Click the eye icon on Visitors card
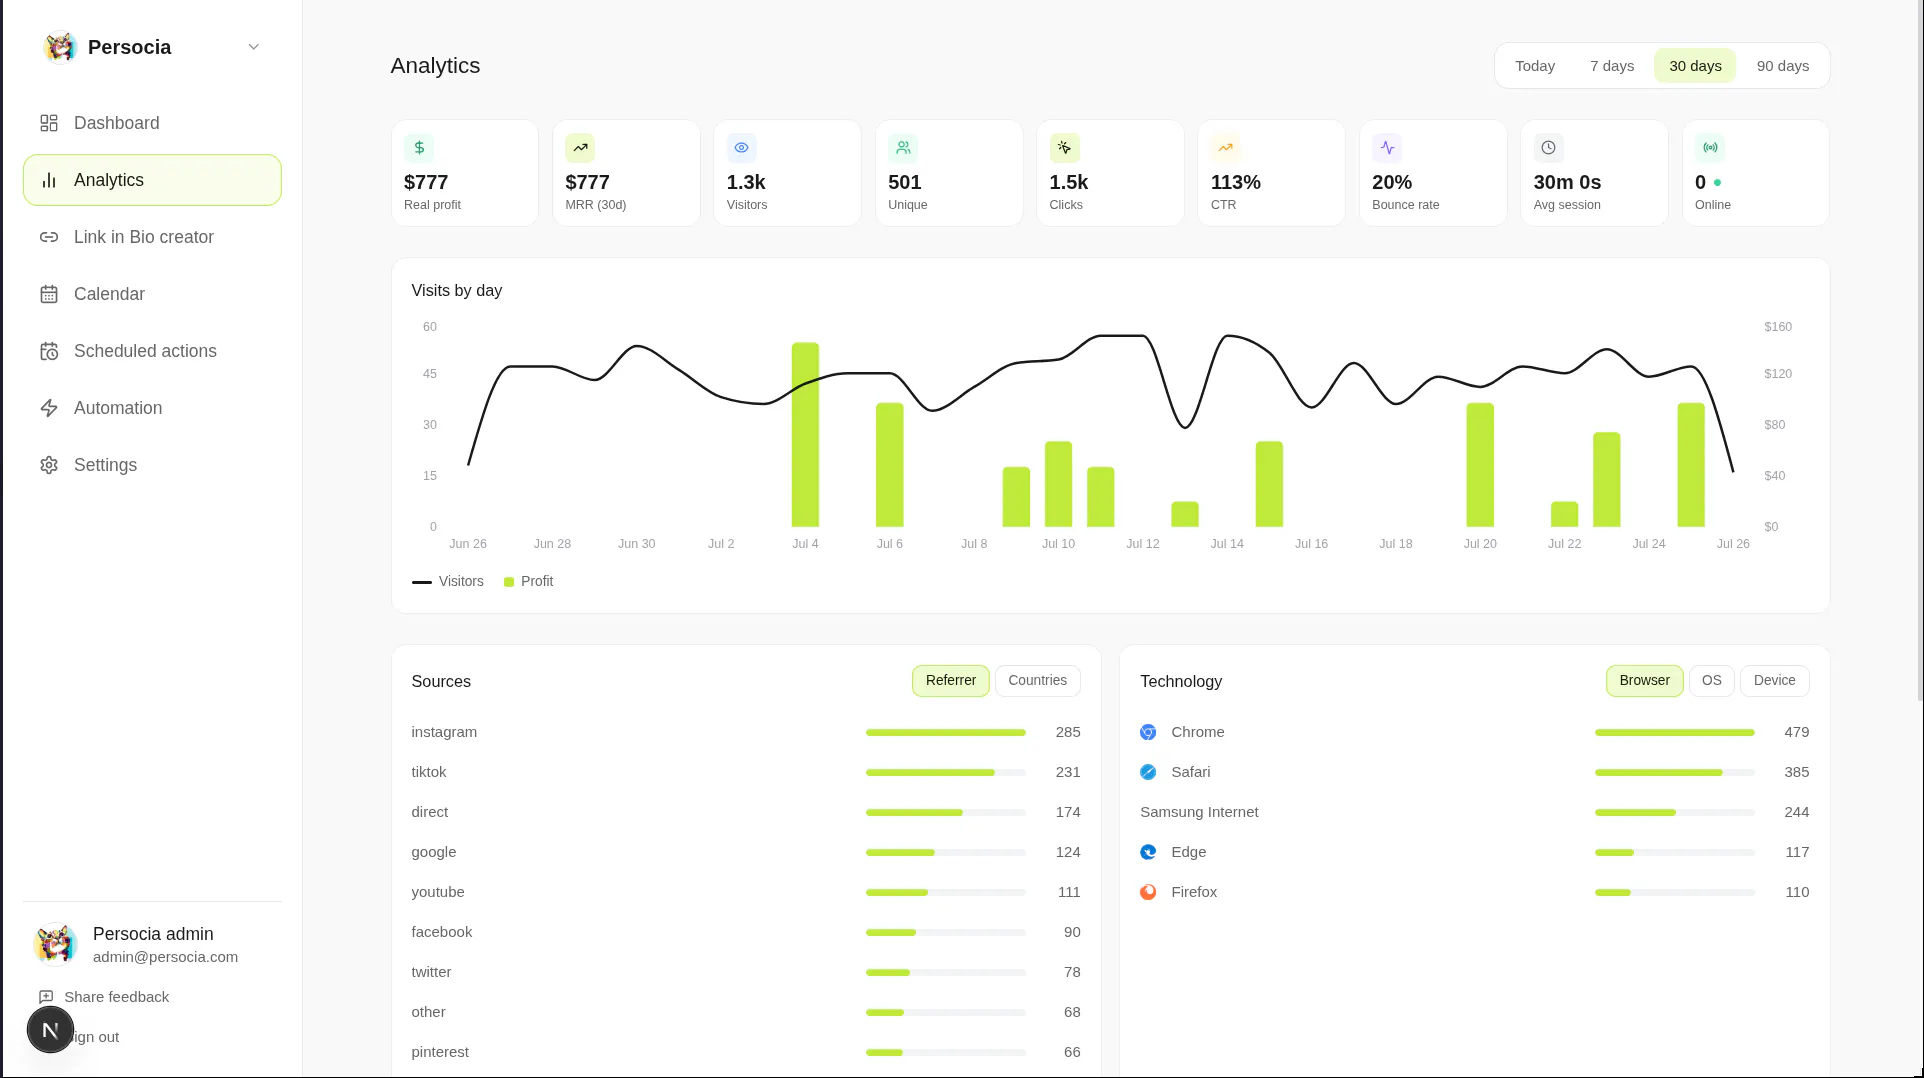Image resolution: width=1924 pixels, height=1078 pixels. (x=741, y=148)
